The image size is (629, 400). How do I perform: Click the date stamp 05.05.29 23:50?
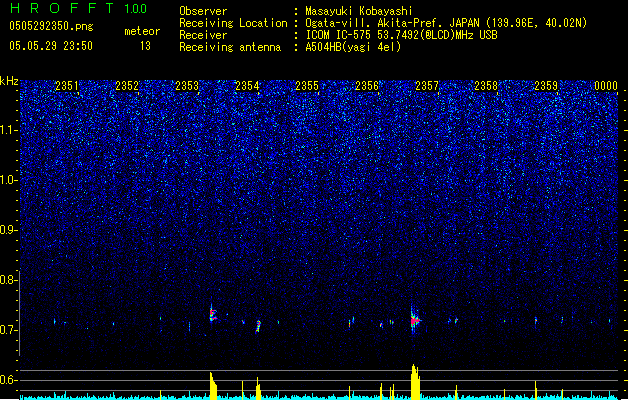coord(51,46)
